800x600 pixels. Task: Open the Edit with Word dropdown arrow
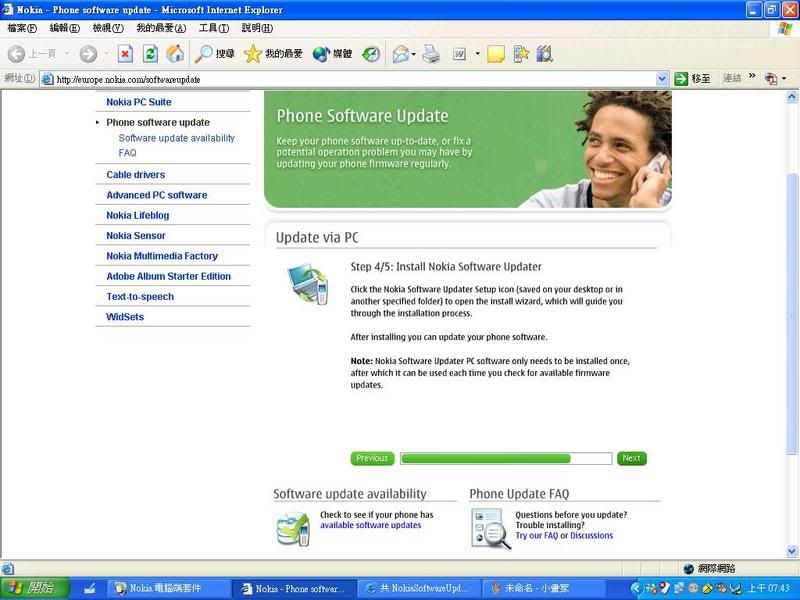click(478, 54)
